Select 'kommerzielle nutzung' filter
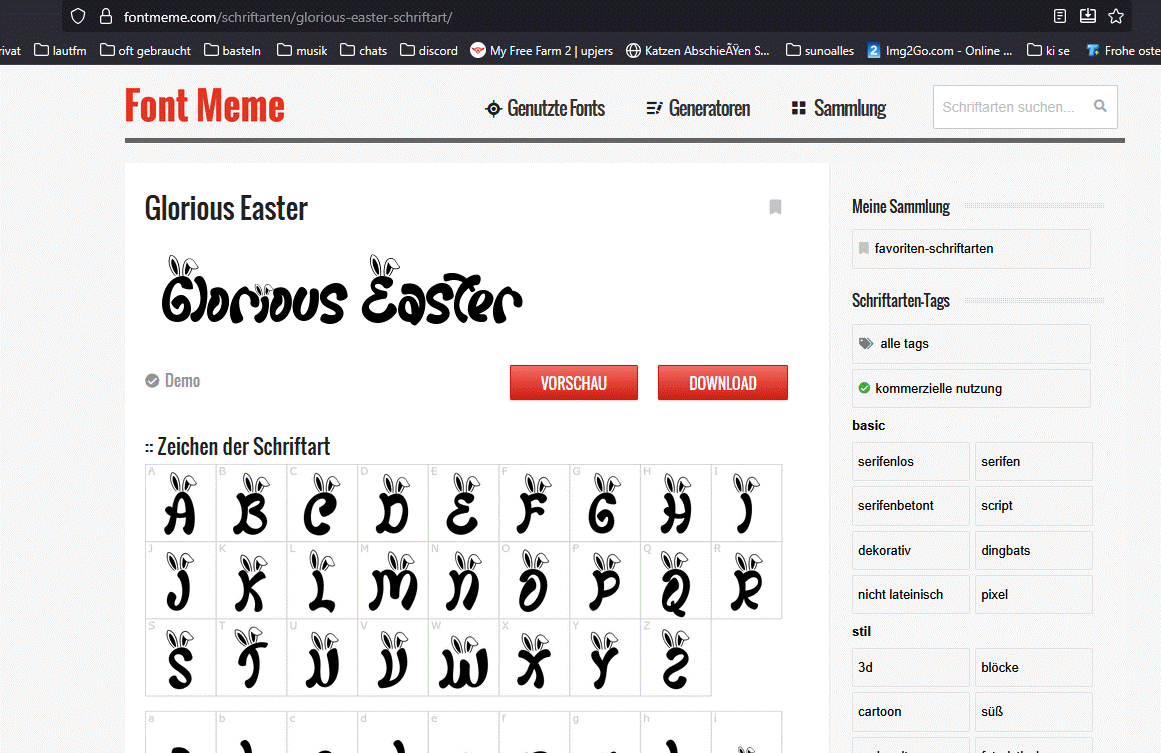Screen dimensions: 1161x753 point(937,388)
